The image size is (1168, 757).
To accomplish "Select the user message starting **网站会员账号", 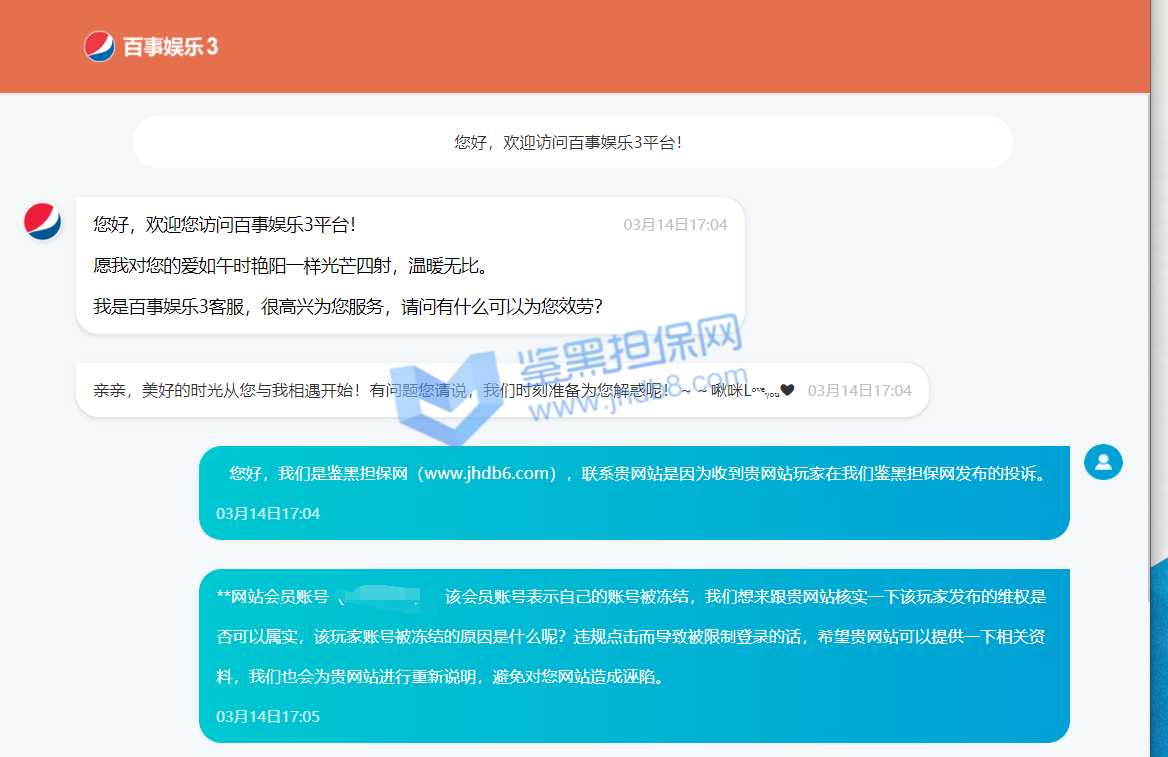I will pos(632,636).
